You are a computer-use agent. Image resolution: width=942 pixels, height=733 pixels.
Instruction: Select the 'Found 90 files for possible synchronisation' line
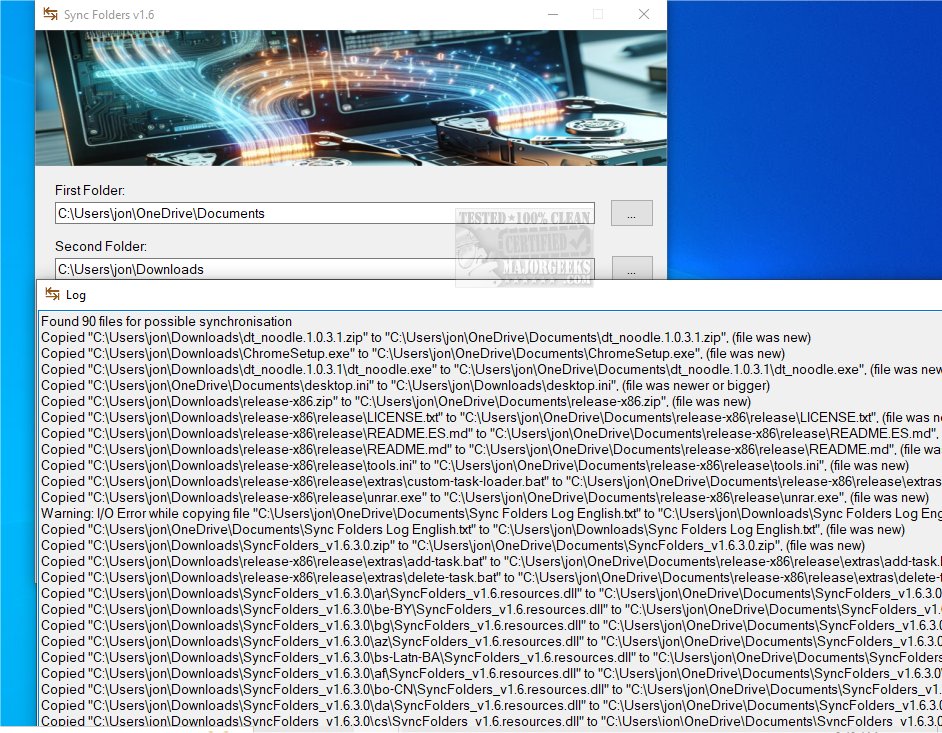coord(166,321)
